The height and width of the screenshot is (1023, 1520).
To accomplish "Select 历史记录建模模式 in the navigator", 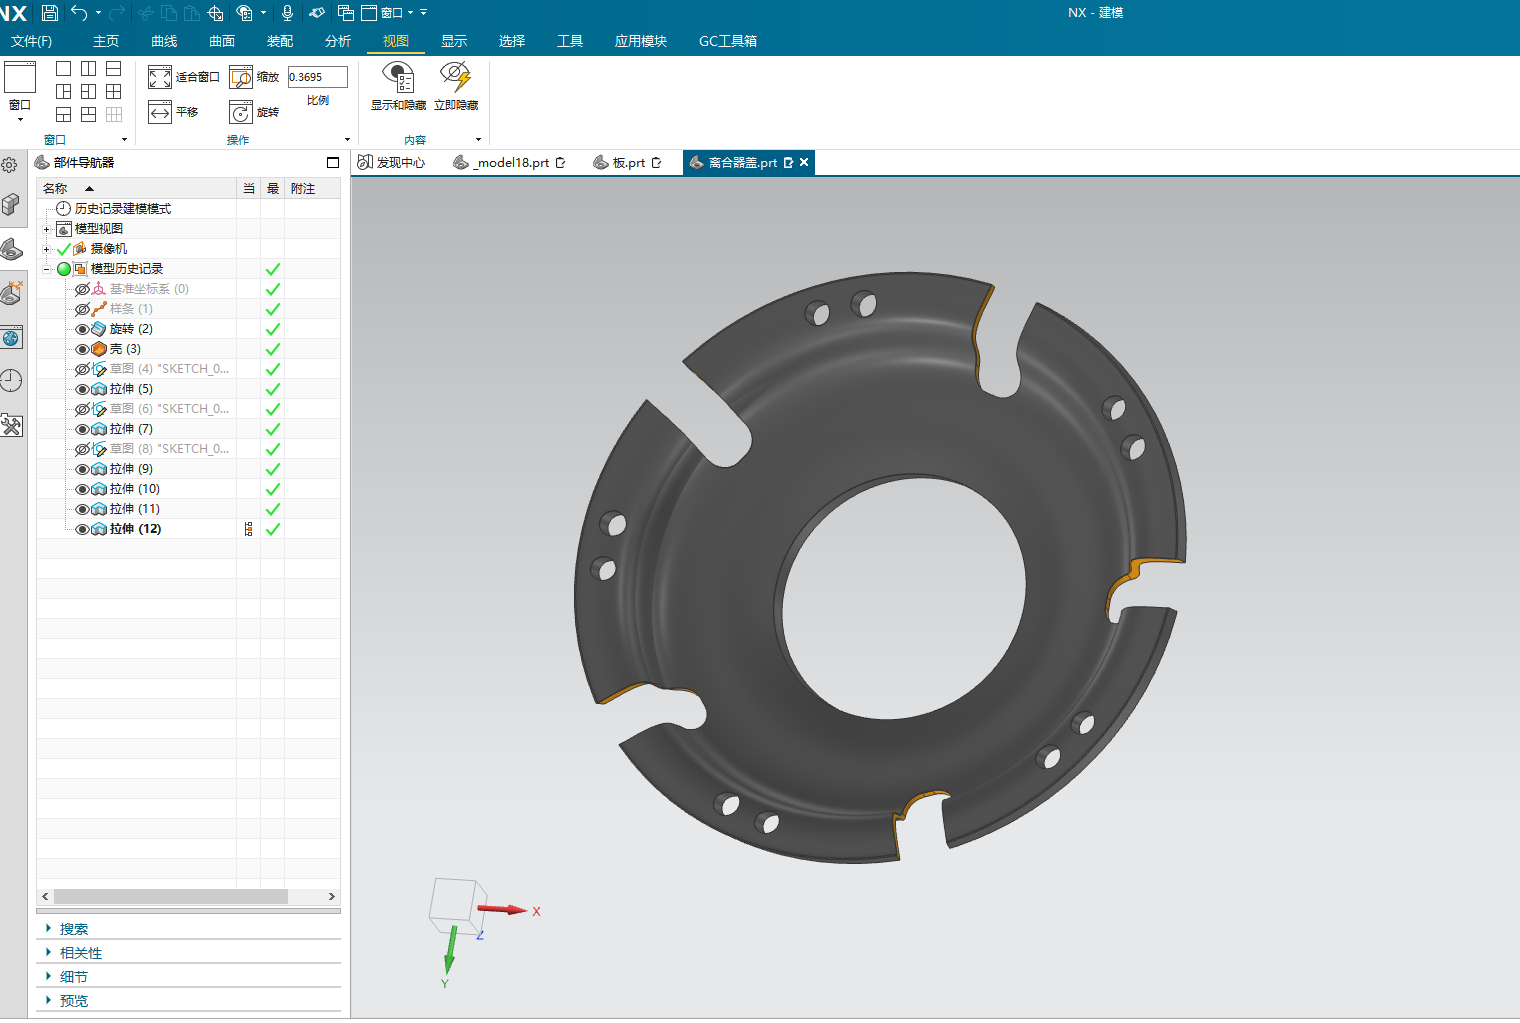I will click(122, 209).
